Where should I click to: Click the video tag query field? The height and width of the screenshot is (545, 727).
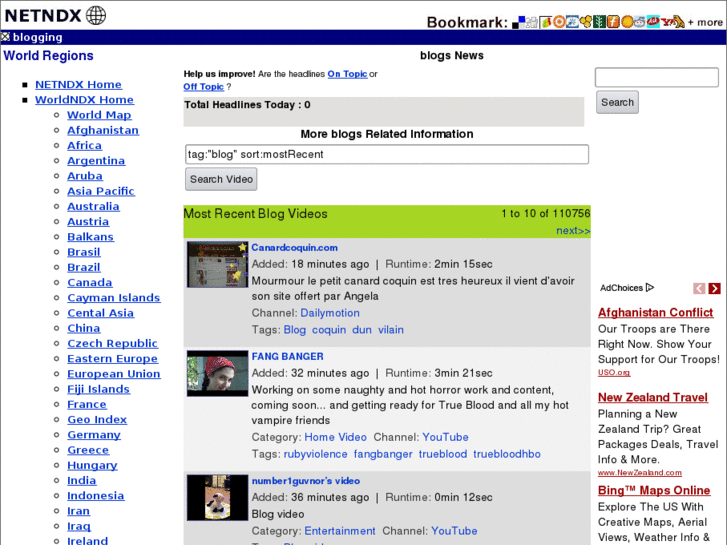tap(387, 154)
